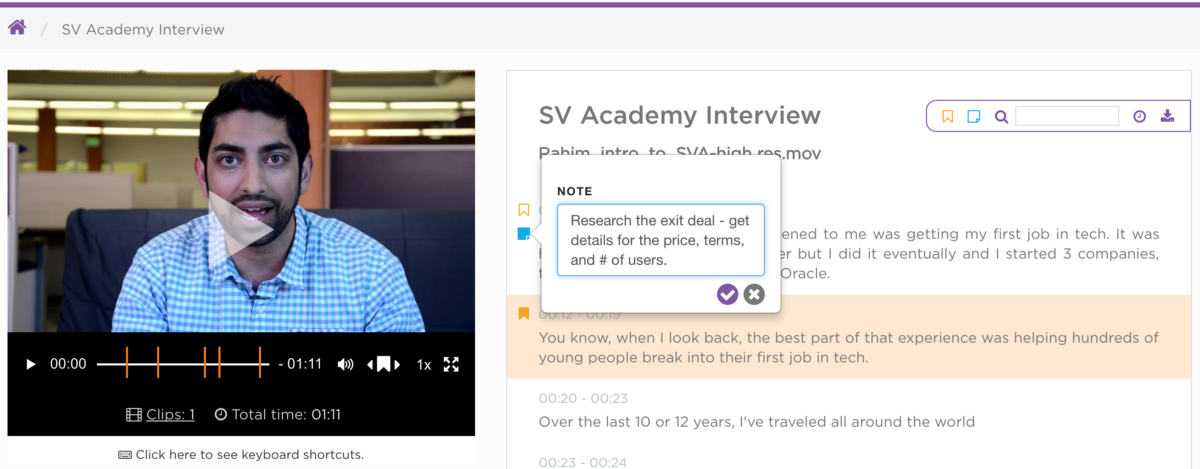This screenshot has width=1200, height=469.
Task: Click the 00:20 - 00:23 timestamp
Action: coord(583,398)
